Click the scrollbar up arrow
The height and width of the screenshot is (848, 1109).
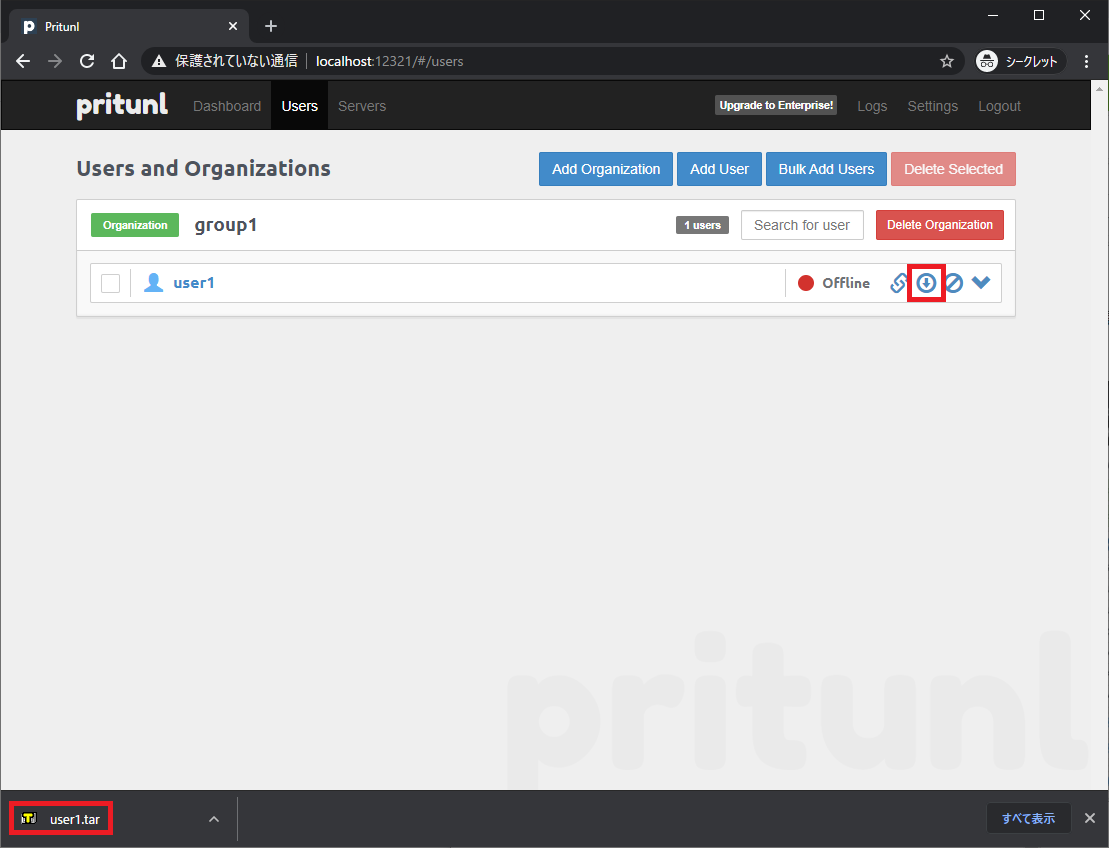[1099, 89]
